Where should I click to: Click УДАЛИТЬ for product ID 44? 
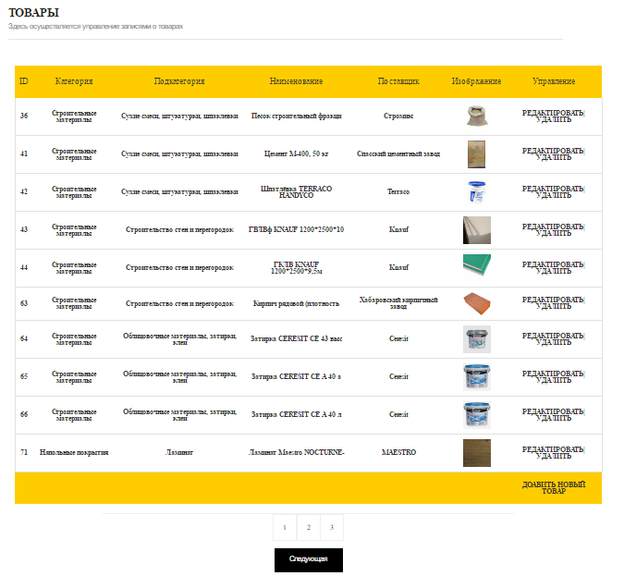tap(553, 271)
